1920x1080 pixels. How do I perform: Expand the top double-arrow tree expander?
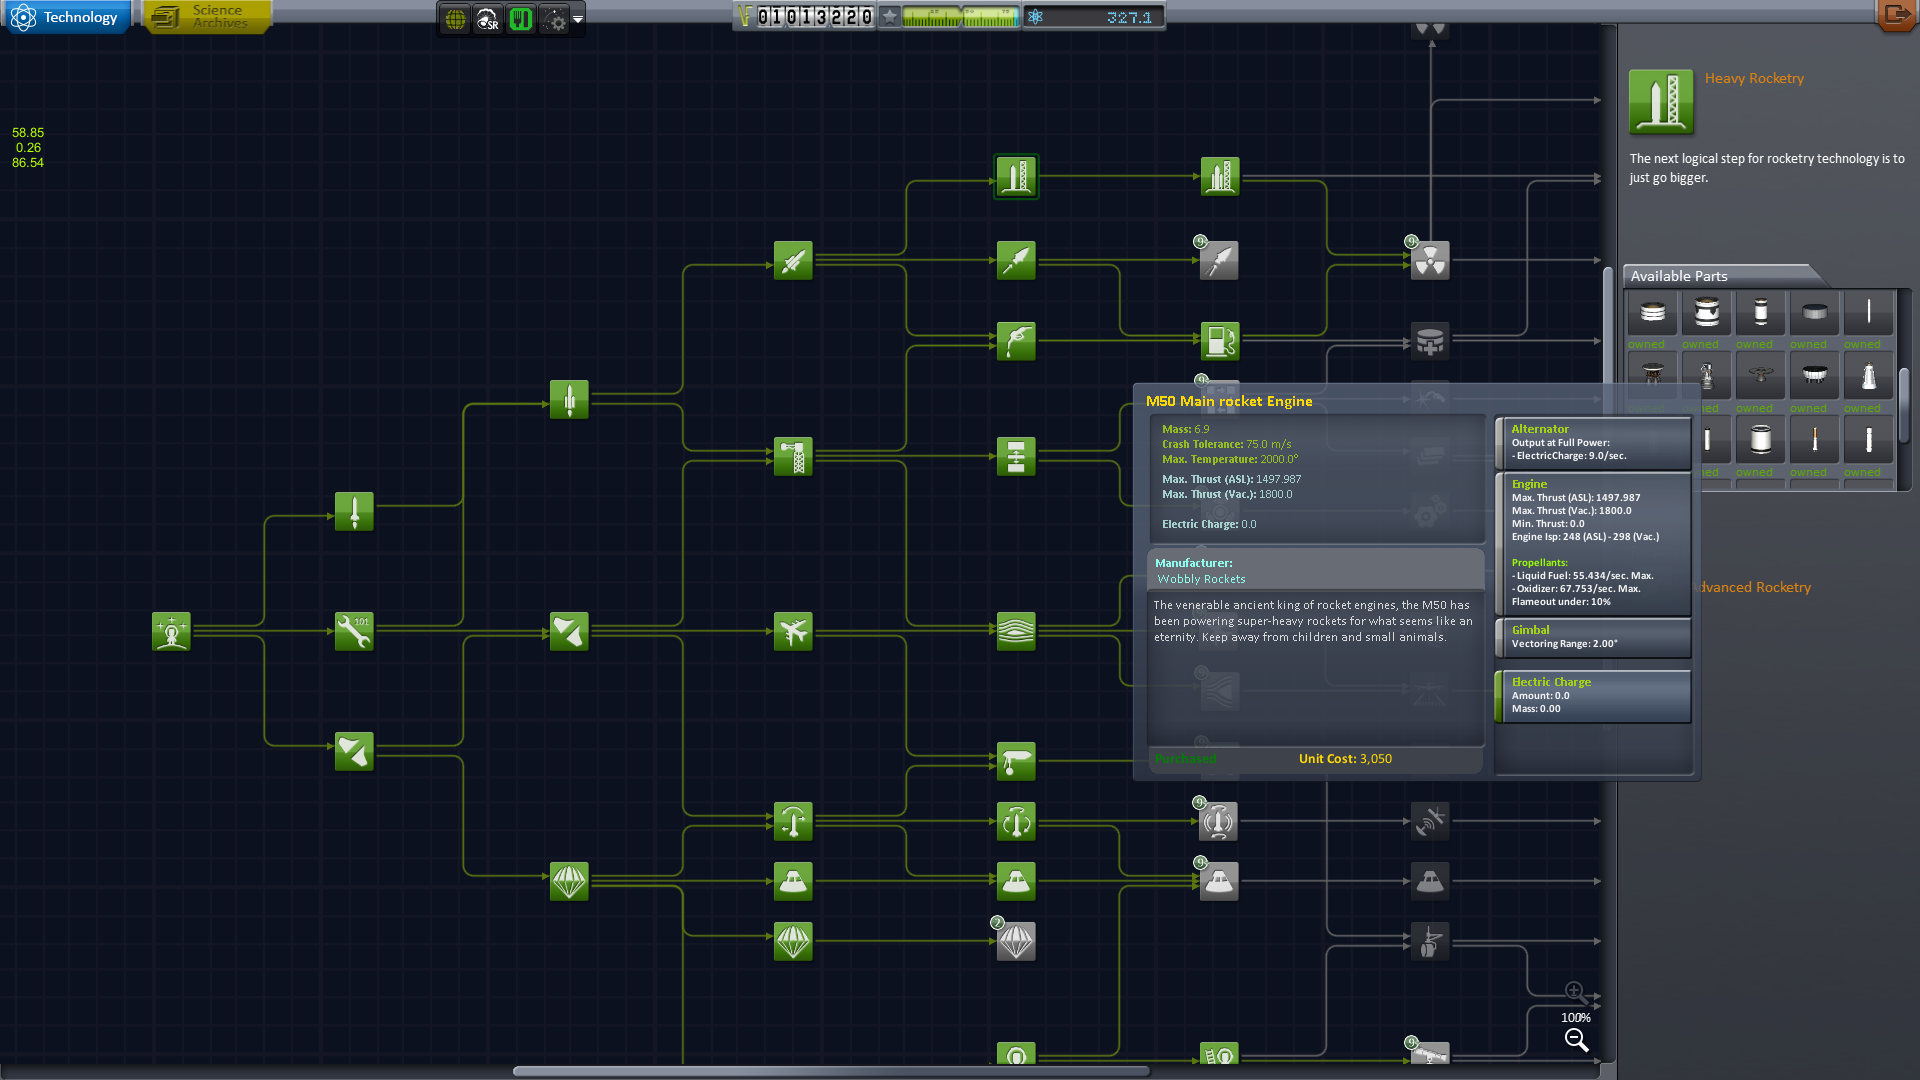tap(1430, 30)
